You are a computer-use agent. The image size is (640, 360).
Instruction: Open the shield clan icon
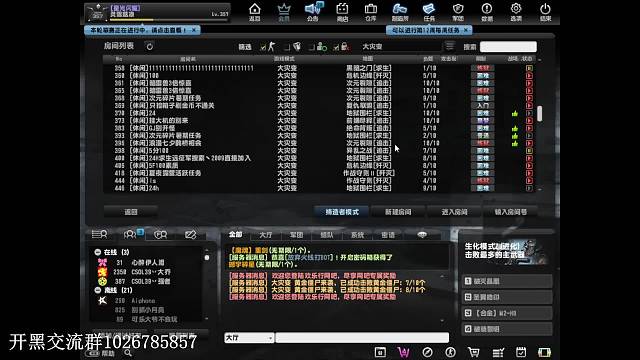click(x=458, y=11)
